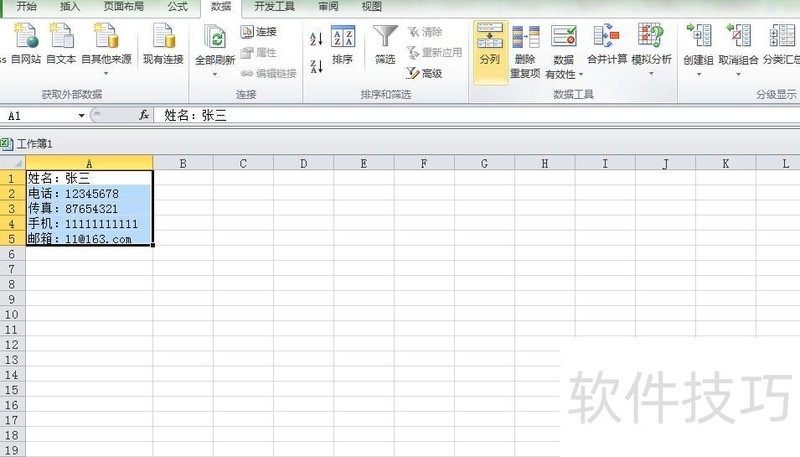800x457 pixels.
Task: Select row 1 header
Action: (12, 178)
